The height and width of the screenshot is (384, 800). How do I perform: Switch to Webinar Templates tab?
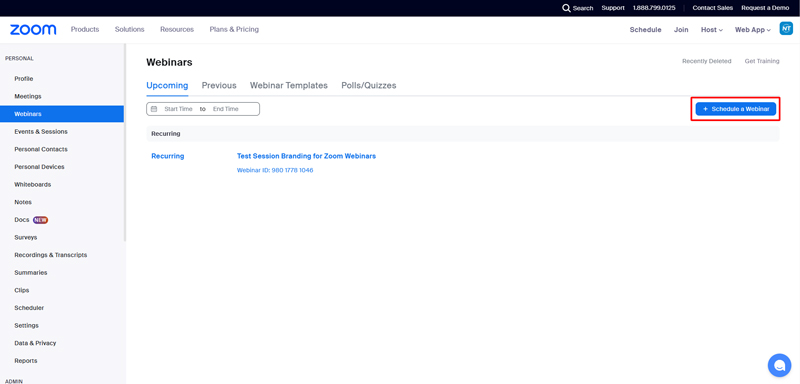[289, 86]
